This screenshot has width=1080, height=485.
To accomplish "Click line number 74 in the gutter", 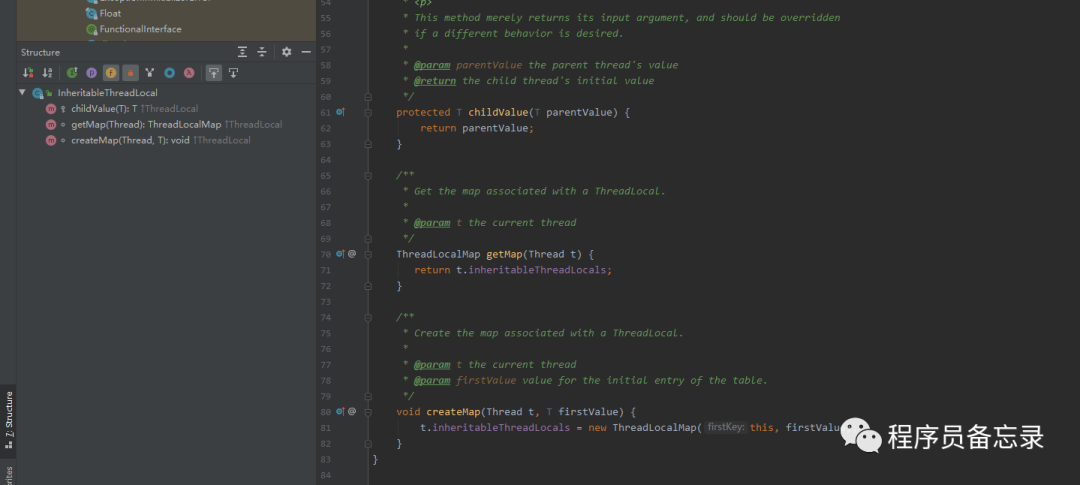I will (x=326, y=317).
